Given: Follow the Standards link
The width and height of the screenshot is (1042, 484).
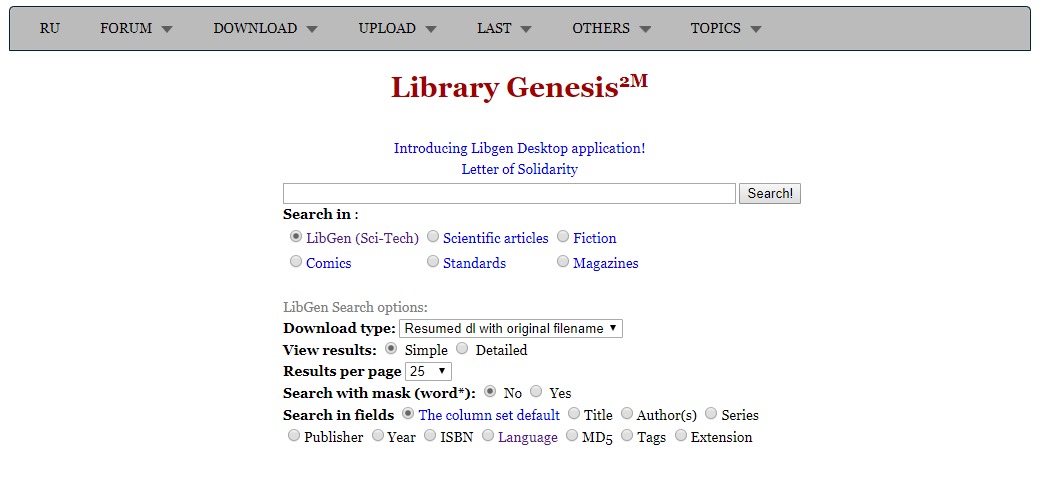Looking at the screenshot, I should 474,263.
